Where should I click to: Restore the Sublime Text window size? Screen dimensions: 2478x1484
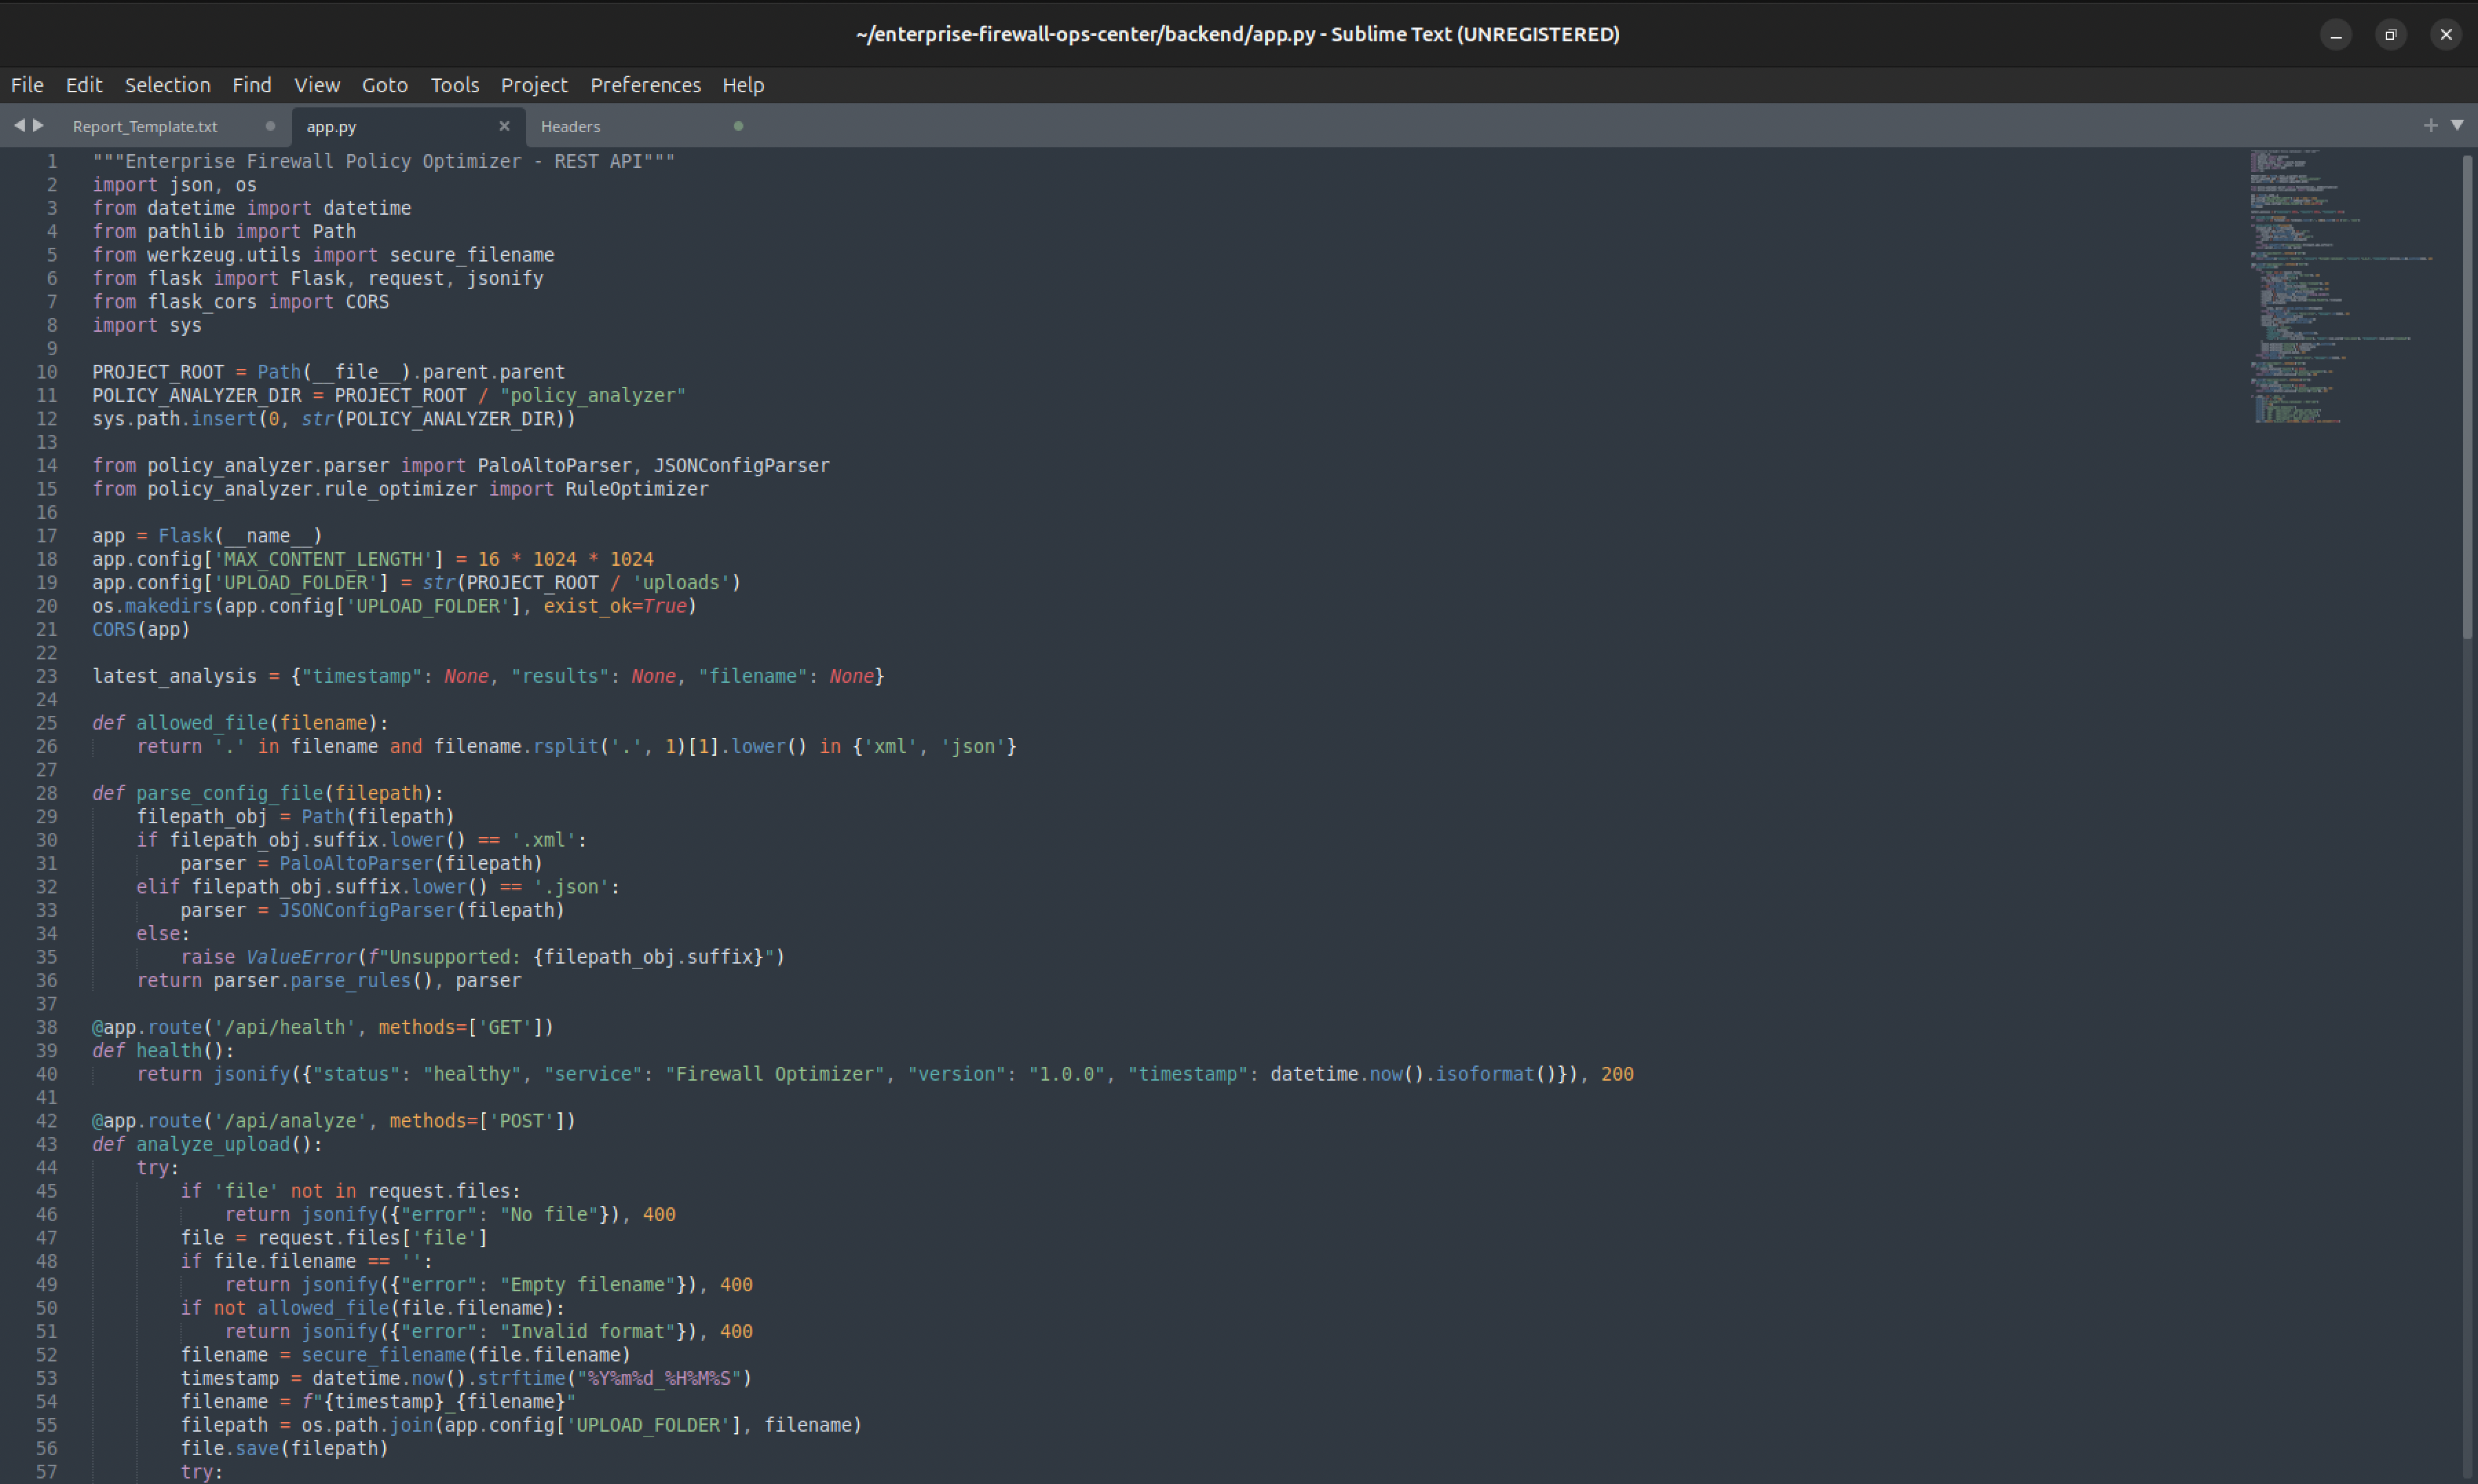pos(2391,35)
